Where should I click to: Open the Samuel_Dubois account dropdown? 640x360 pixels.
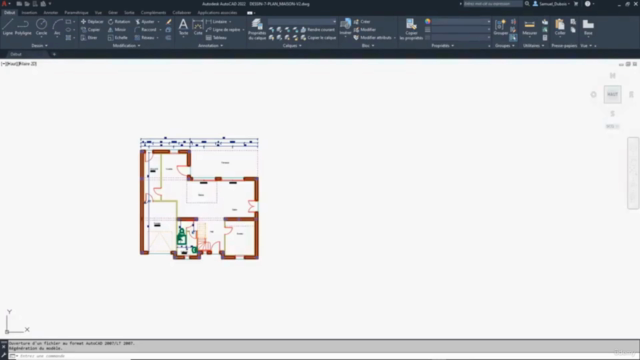click(551, 4)
